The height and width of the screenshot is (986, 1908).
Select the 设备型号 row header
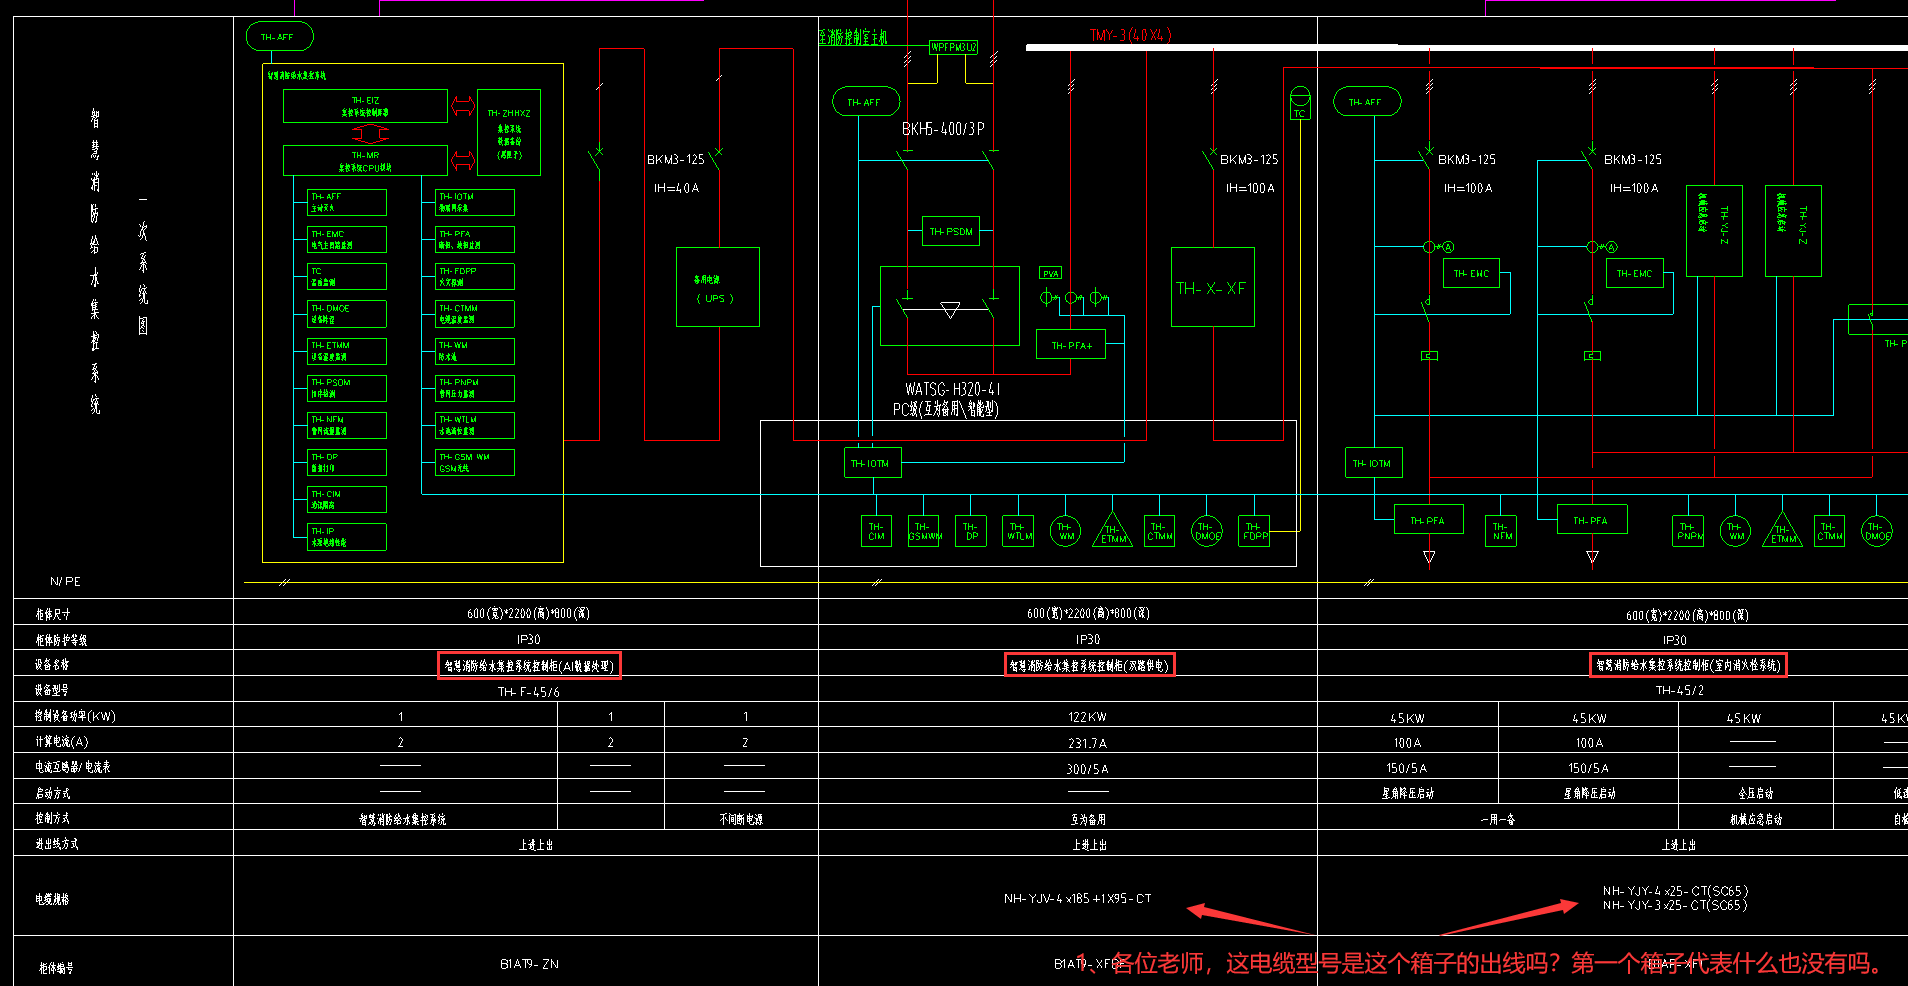click(x=52, y=690)
